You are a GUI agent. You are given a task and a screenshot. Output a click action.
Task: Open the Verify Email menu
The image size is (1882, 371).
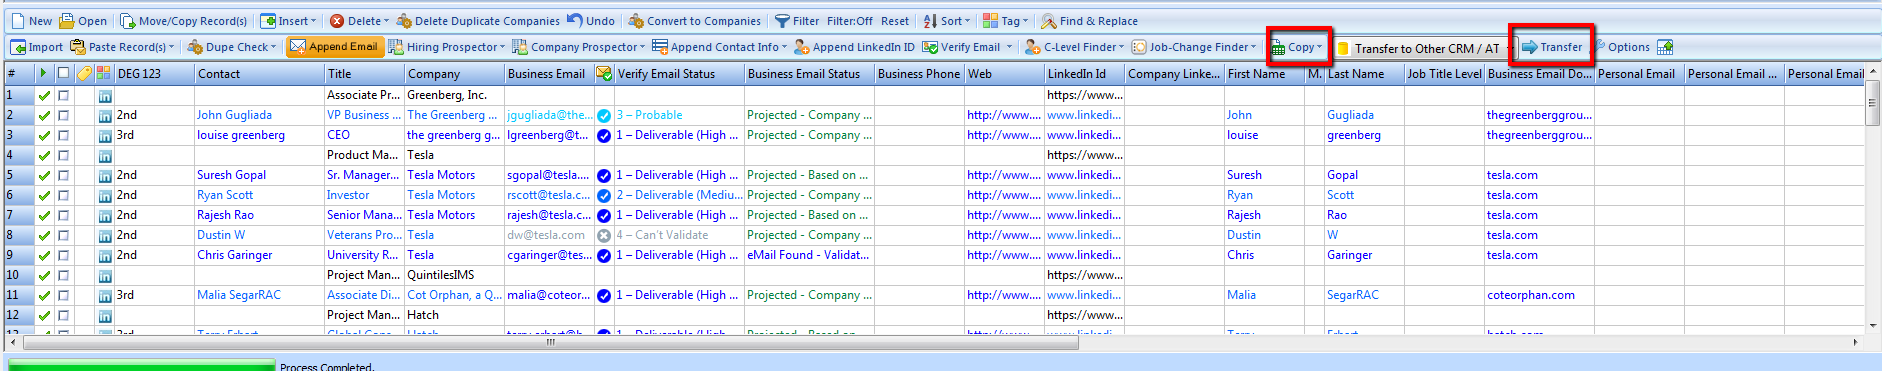[968, 47]
